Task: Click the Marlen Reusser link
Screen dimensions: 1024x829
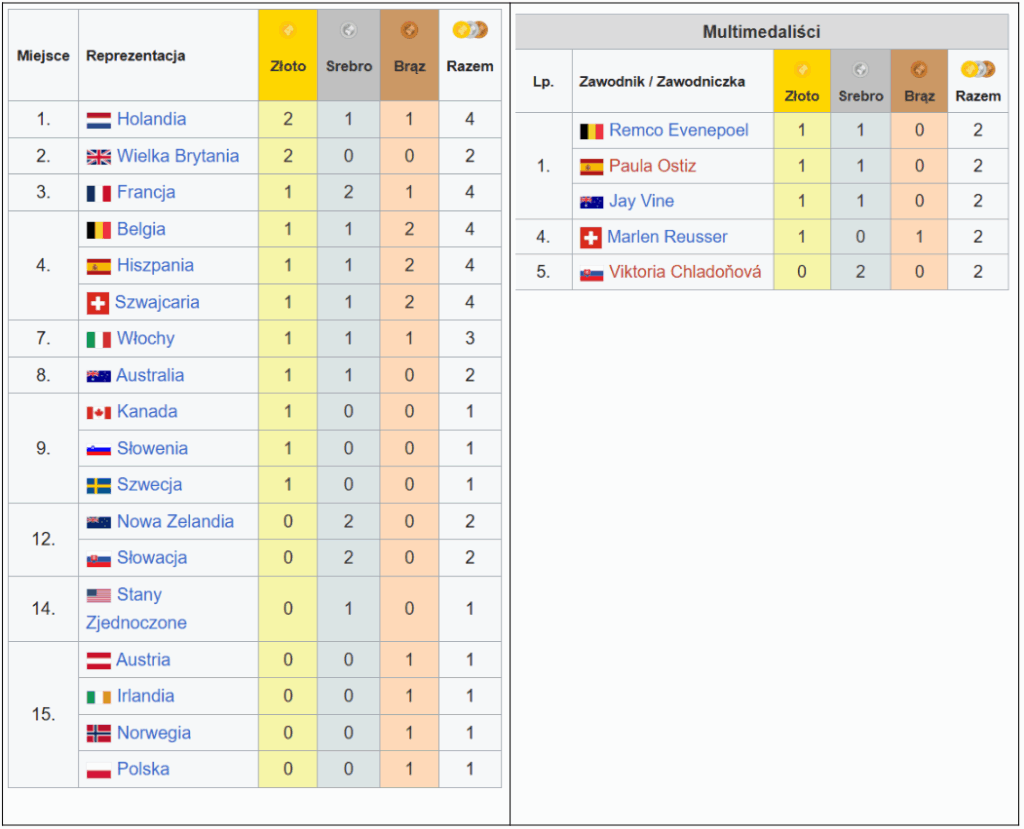Action: (x=667, y=237)
